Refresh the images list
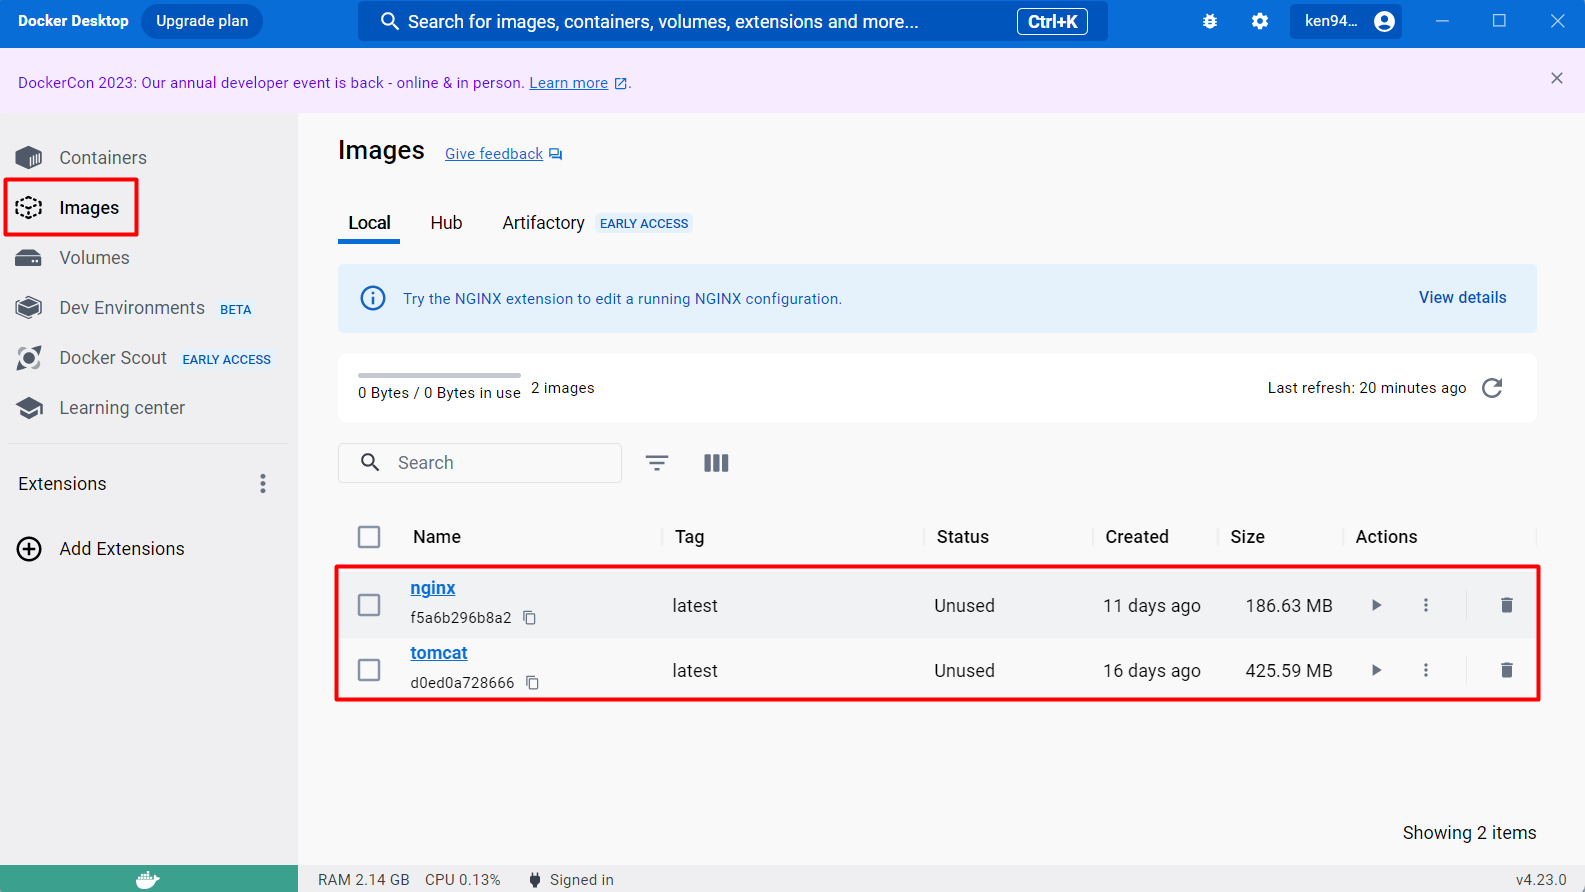1585x892 pixels. (1492, 388)
